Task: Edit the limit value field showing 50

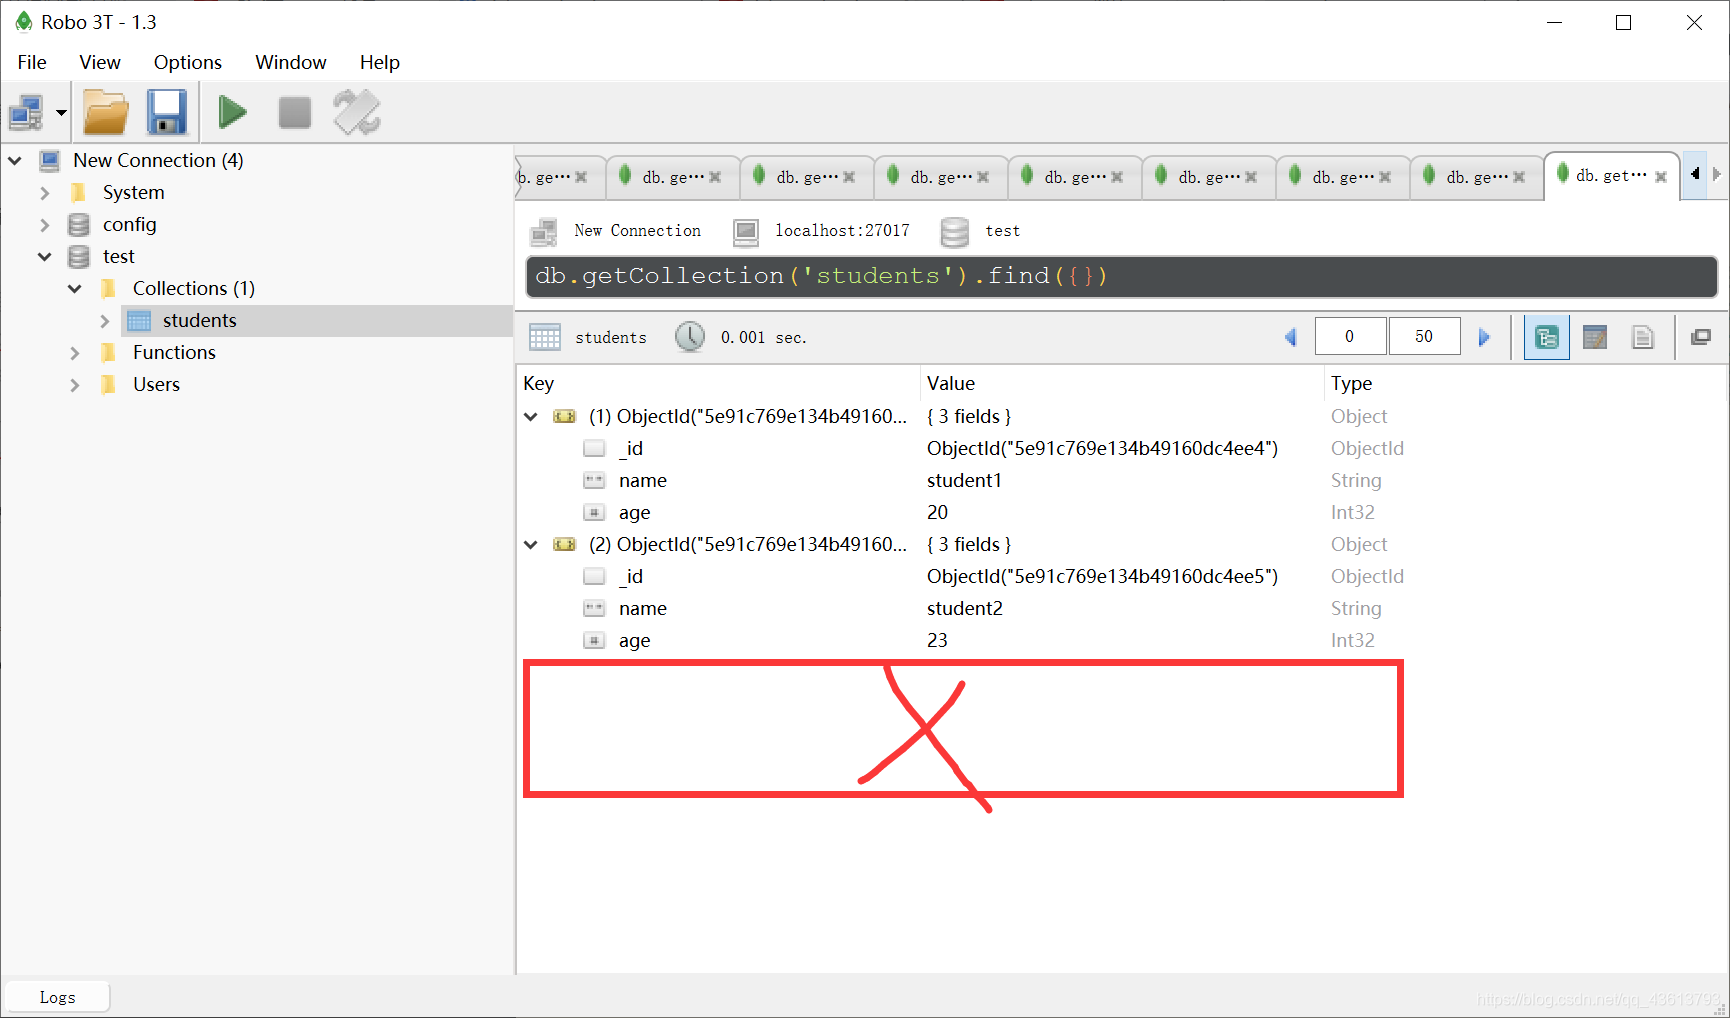Action: pyautogui.click(x=1424, y=336)
